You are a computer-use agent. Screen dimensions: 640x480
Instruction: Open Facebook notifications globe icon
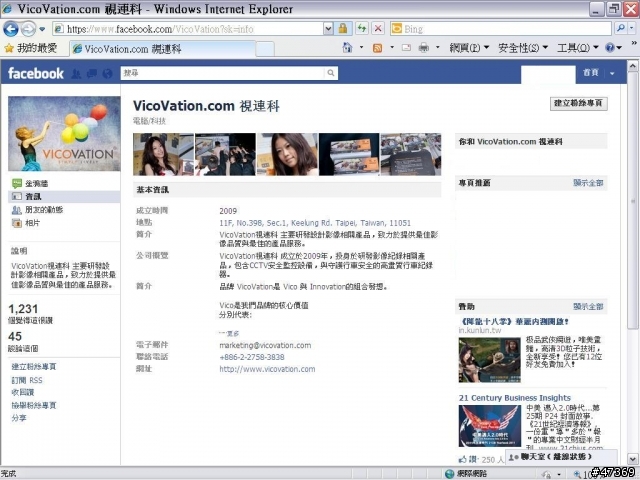(107, 73)
